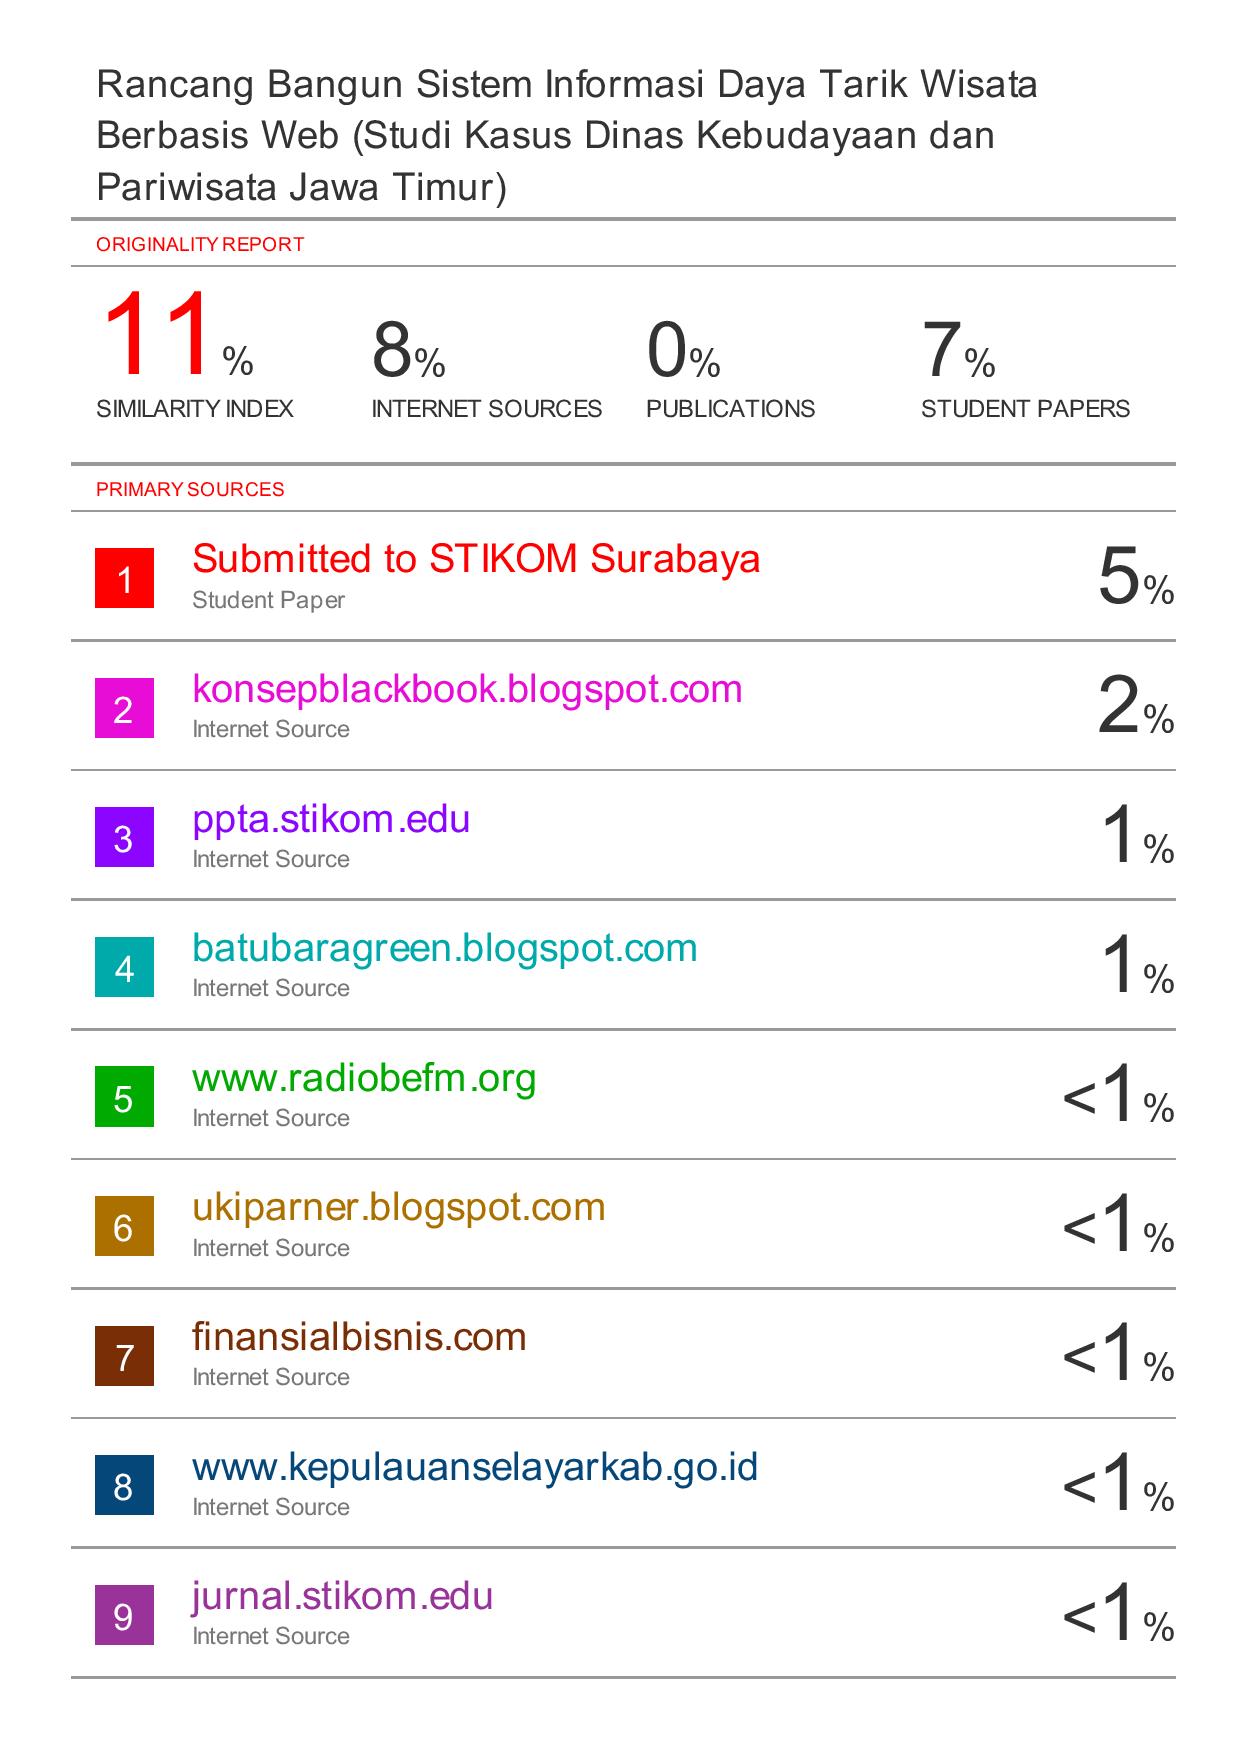1240x1754 pixels.
Task: Click the magenta number 2 source badge
Action: pyautogui.click(x=124, y=708)
